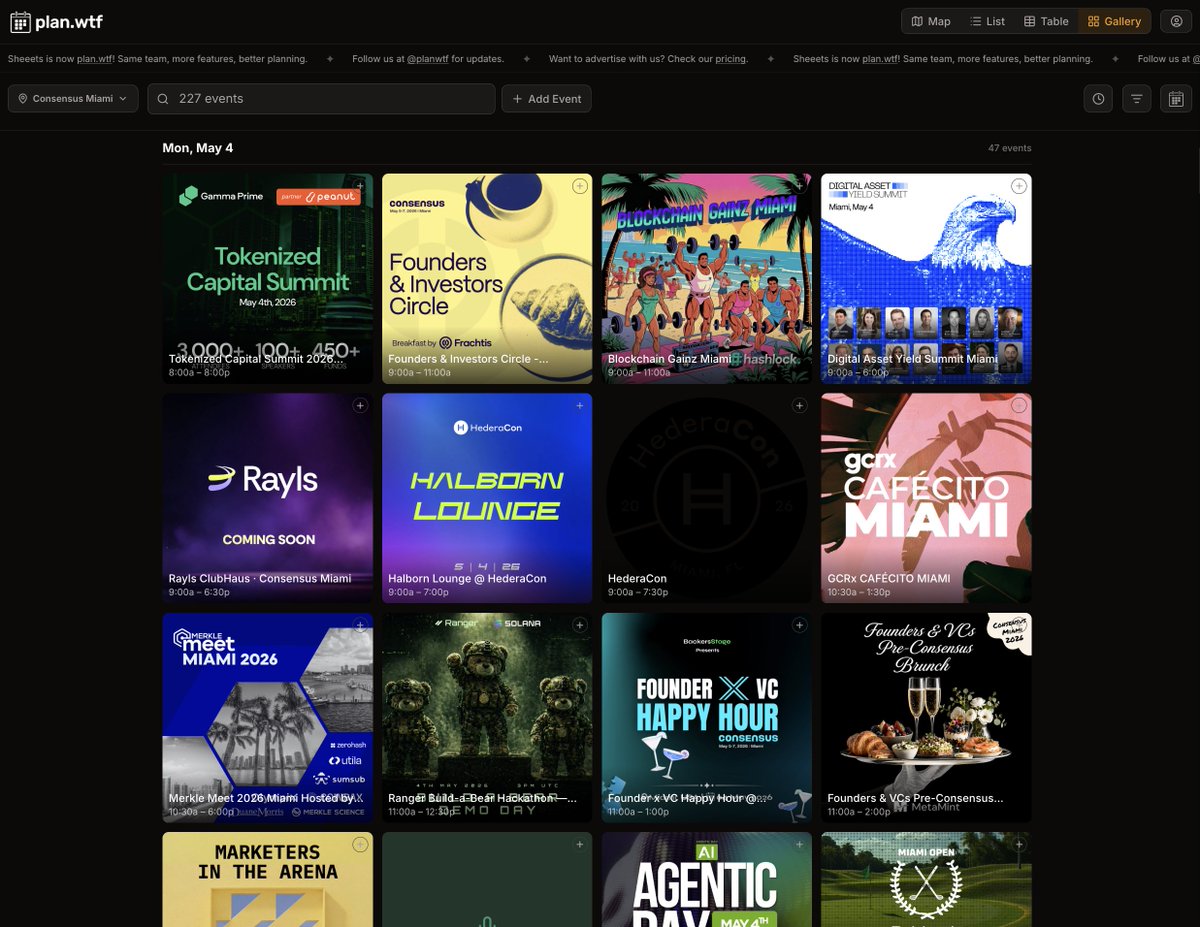Add GCRx CAFÉCITO MIAMI with plus icon
Screen dimensions: 1200x927
click(1019, 405)
